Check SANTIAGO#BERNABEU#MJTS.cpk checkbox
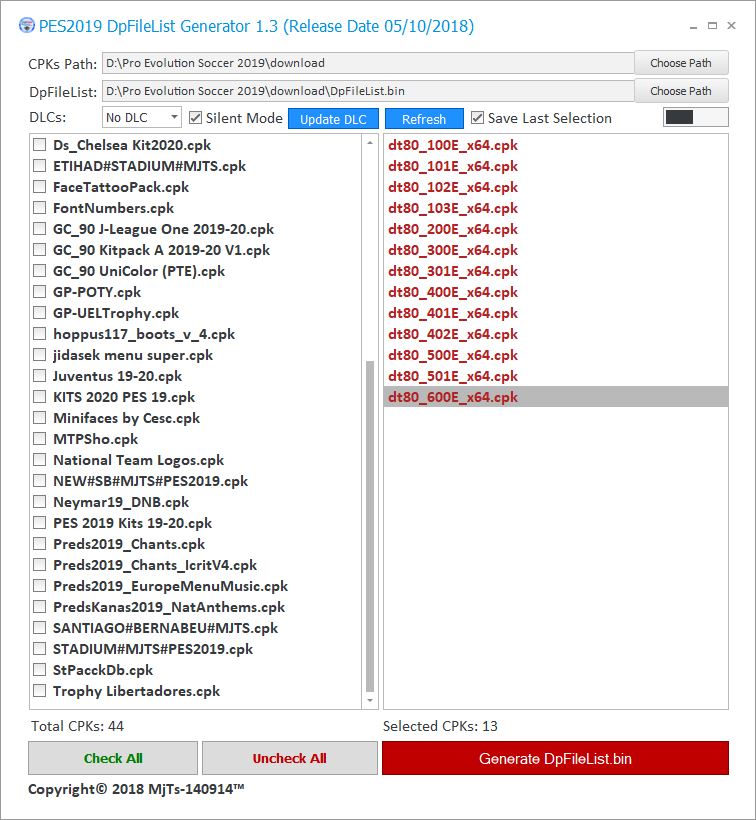The image size is (756, 820). [39, 628]
